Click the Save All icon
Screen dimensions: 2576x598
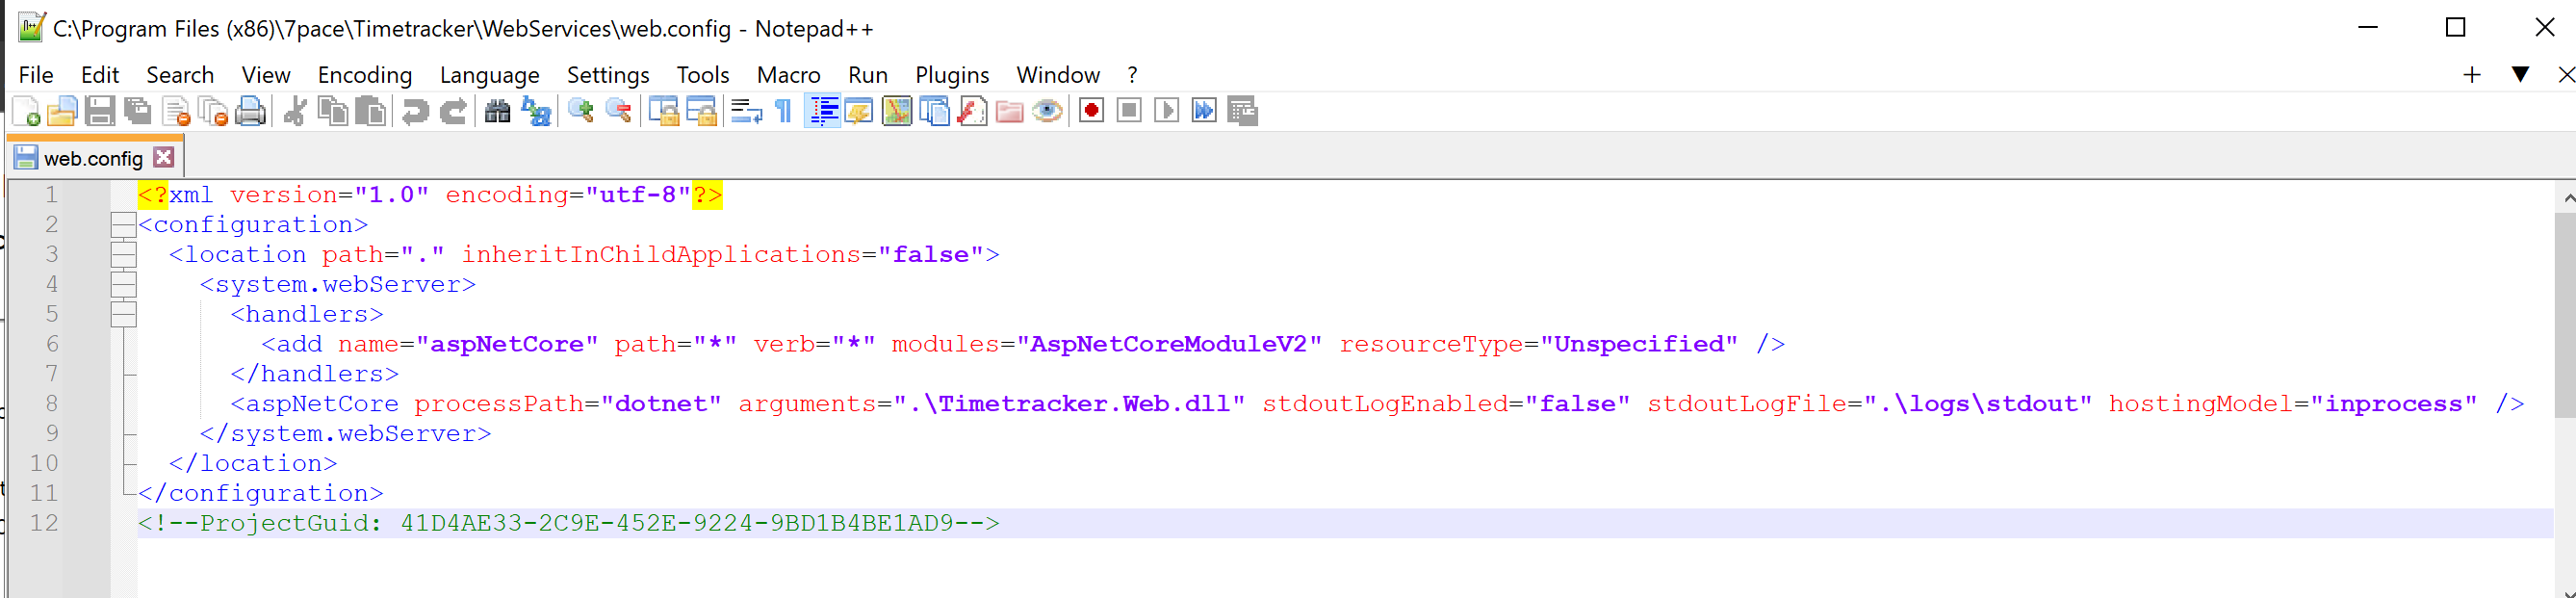point(138,111)
